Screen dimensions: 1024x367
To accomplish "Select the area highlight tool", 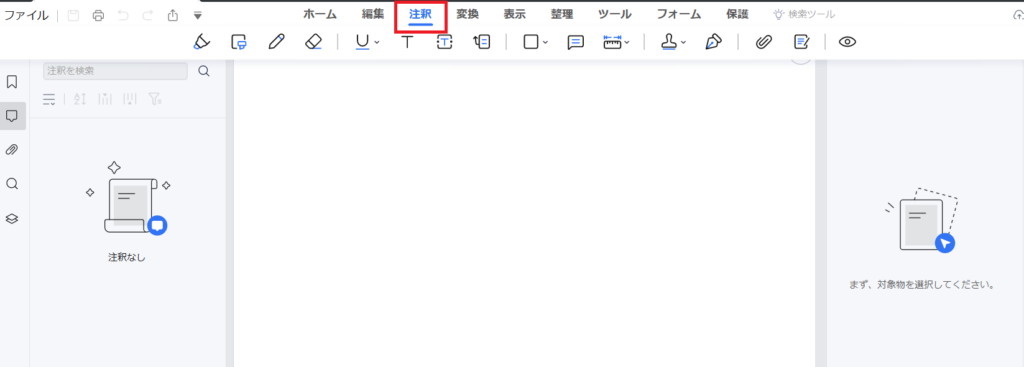I will click(x=239, y=42).
